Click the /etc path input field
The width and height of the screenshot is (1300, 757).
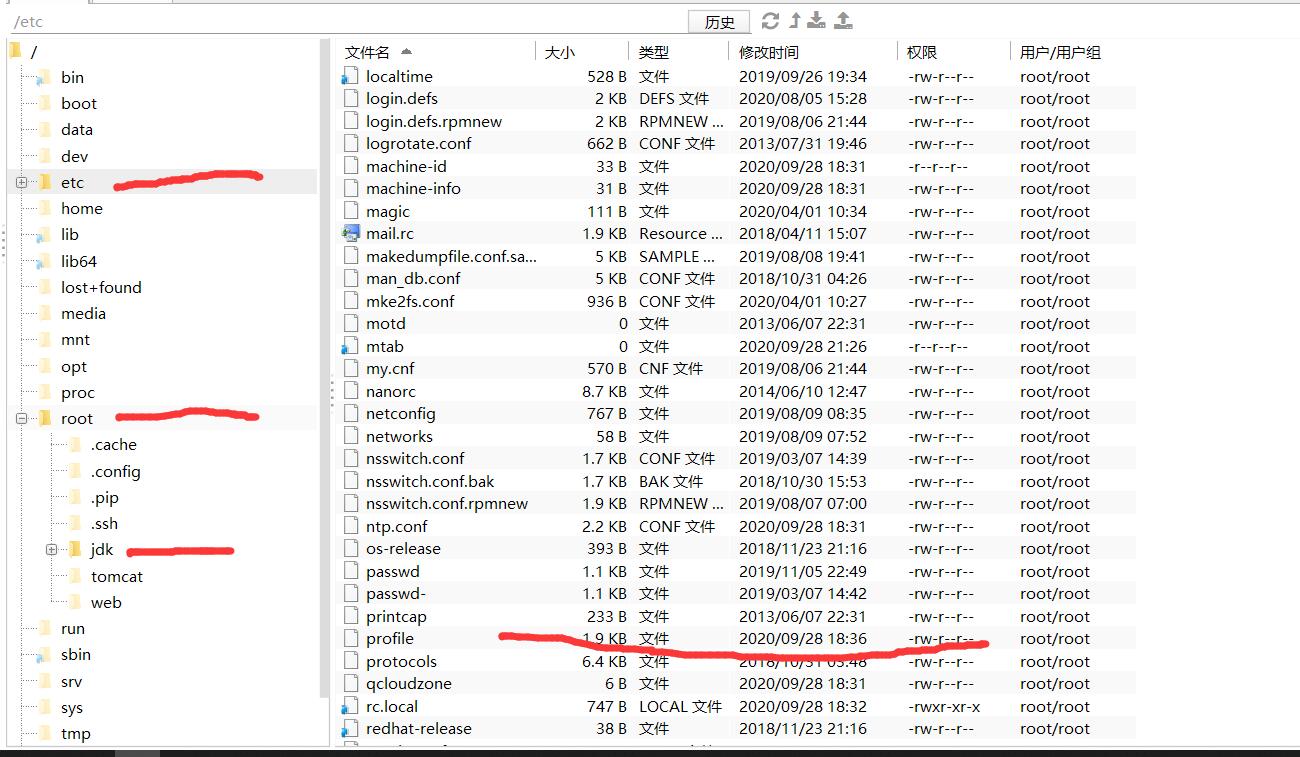click(345, 21)
